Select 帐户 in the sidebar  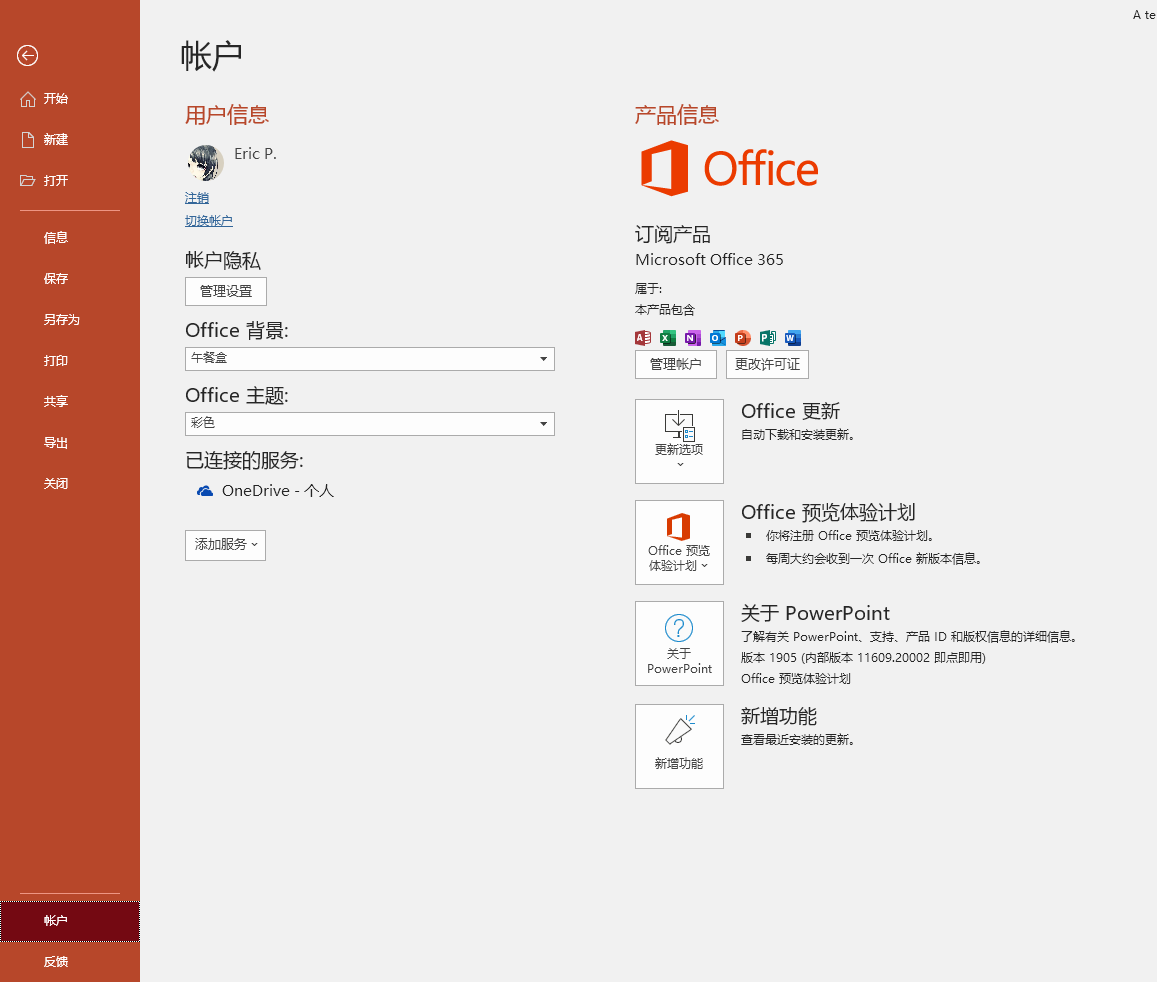pyautogui.click(x=69, y=921)
